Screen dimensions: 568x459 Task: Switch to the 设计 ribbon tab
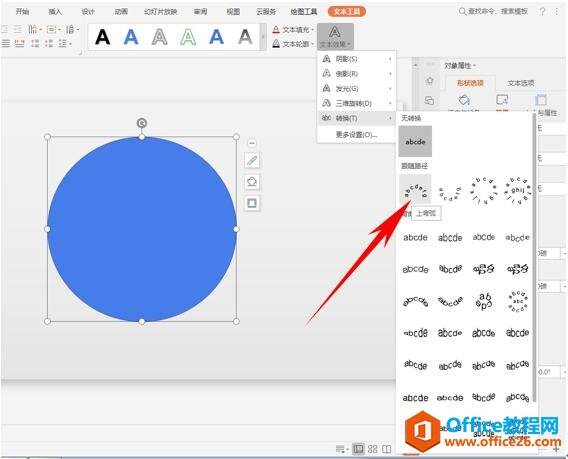88,12
